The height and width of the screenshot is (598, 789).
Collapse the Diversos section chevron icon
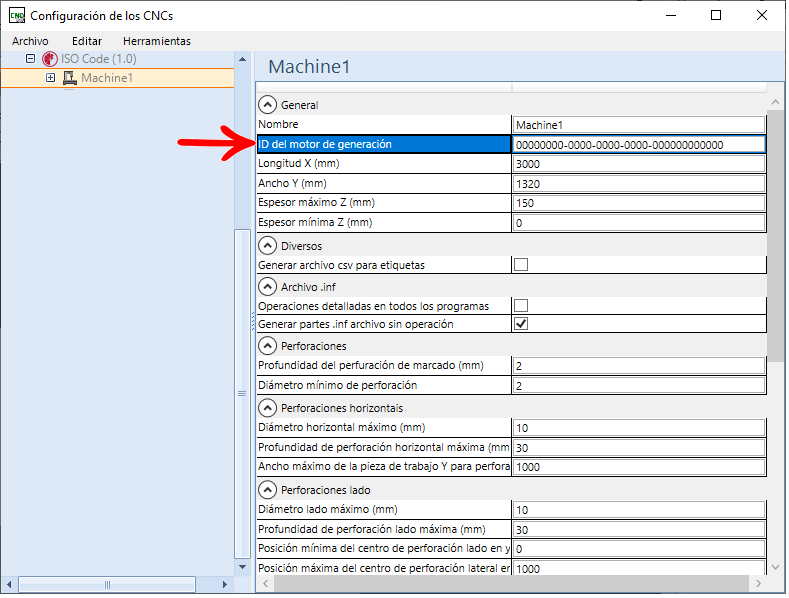[x=267, y=246]
